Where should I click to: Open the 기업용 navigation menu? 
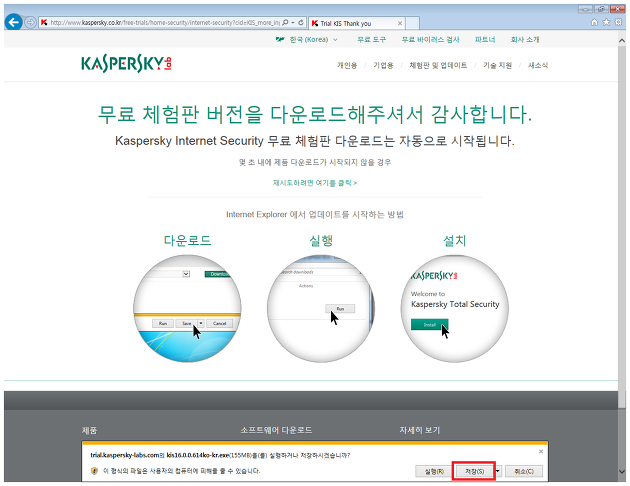383,65
